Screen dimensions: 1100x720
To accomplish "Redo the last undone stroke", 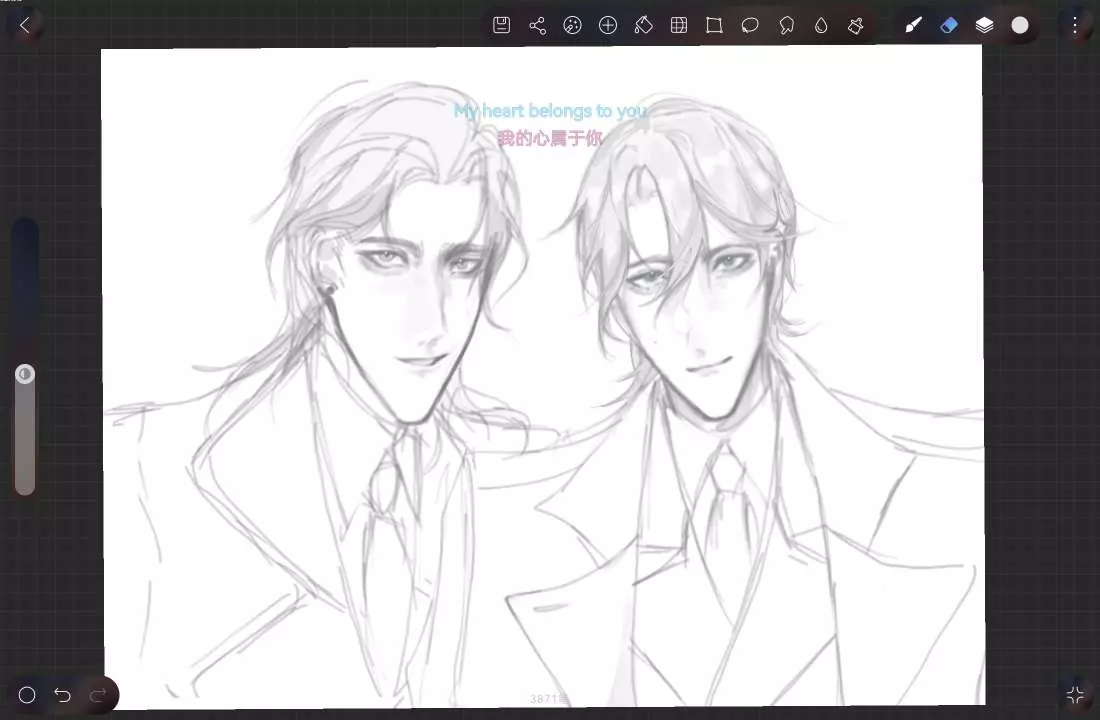I will (98, 695).
